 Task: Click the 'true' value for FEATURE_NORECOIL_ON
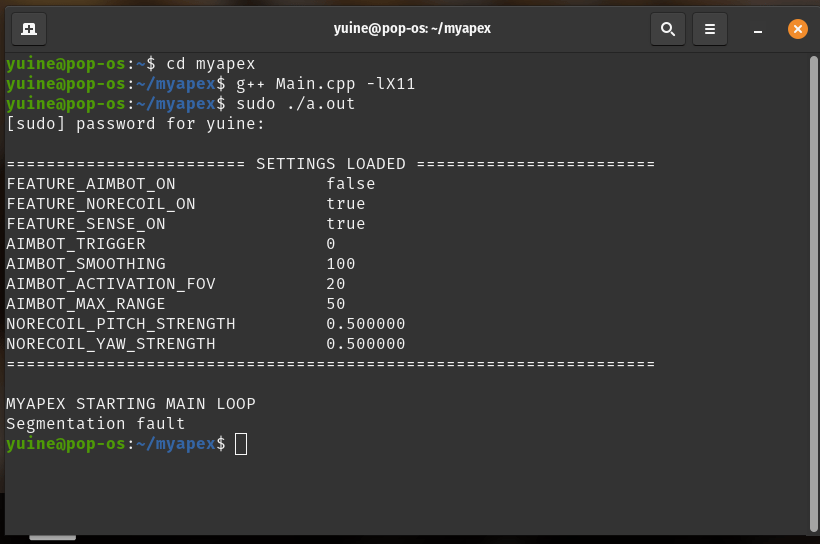click(346, 203)
